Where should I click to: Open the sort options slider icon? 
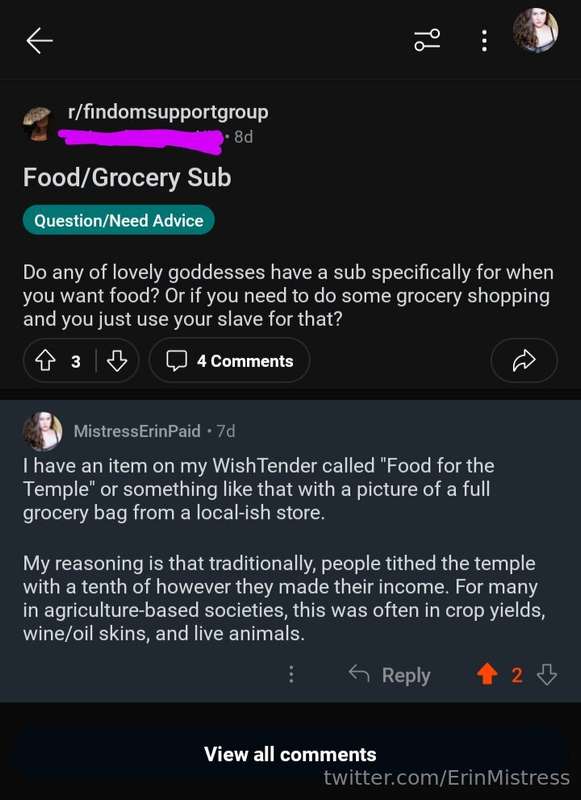427,40
